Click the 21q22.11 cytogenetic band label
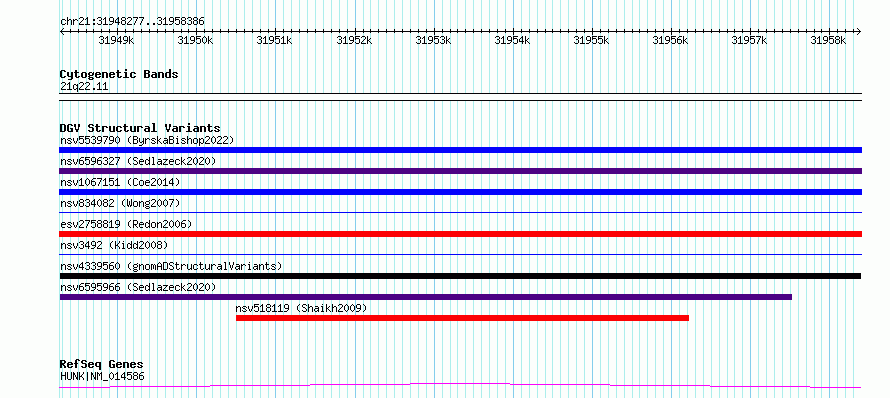This screenshot has height=398, width=890. pos(84,86)
